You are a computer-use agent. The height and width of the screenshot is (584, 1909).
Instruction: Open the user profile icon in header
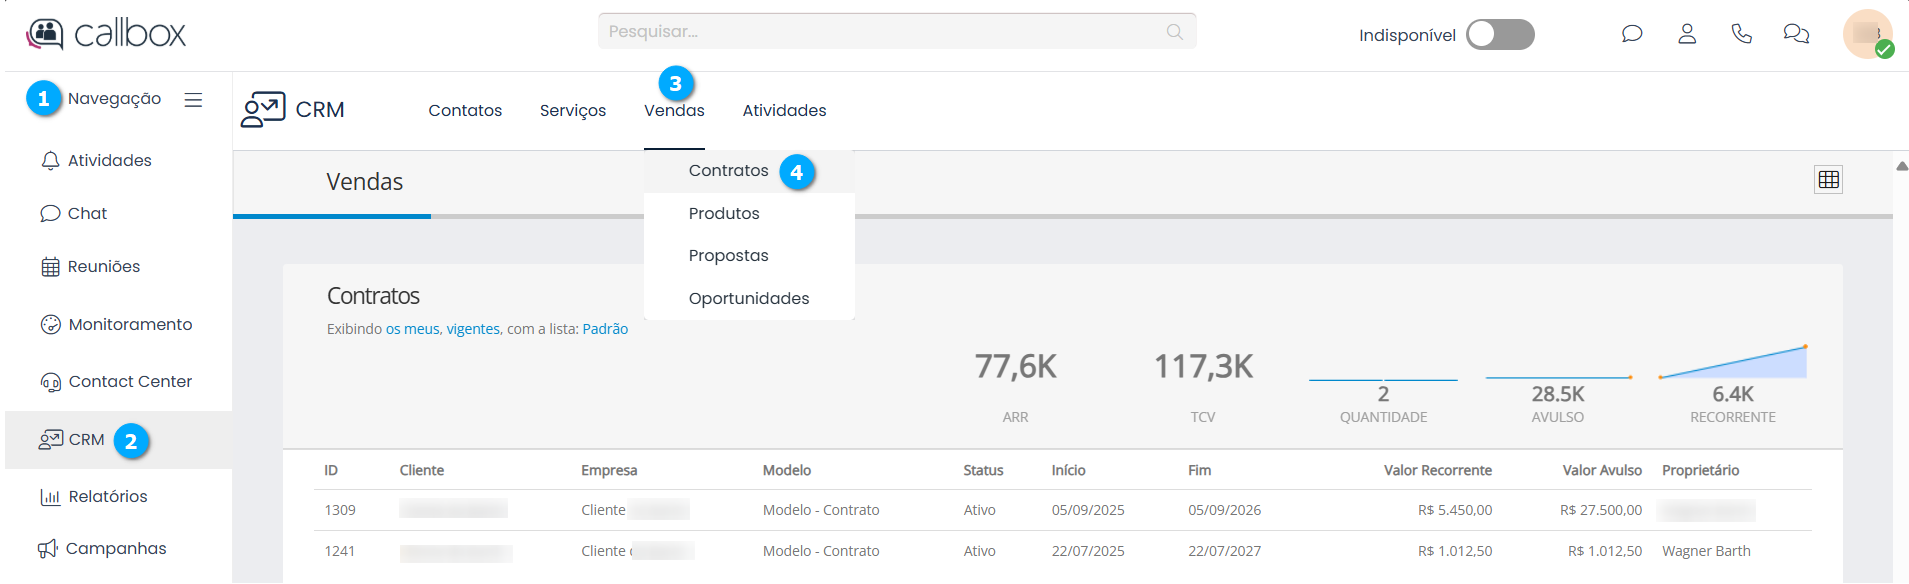coord(1687,34)
